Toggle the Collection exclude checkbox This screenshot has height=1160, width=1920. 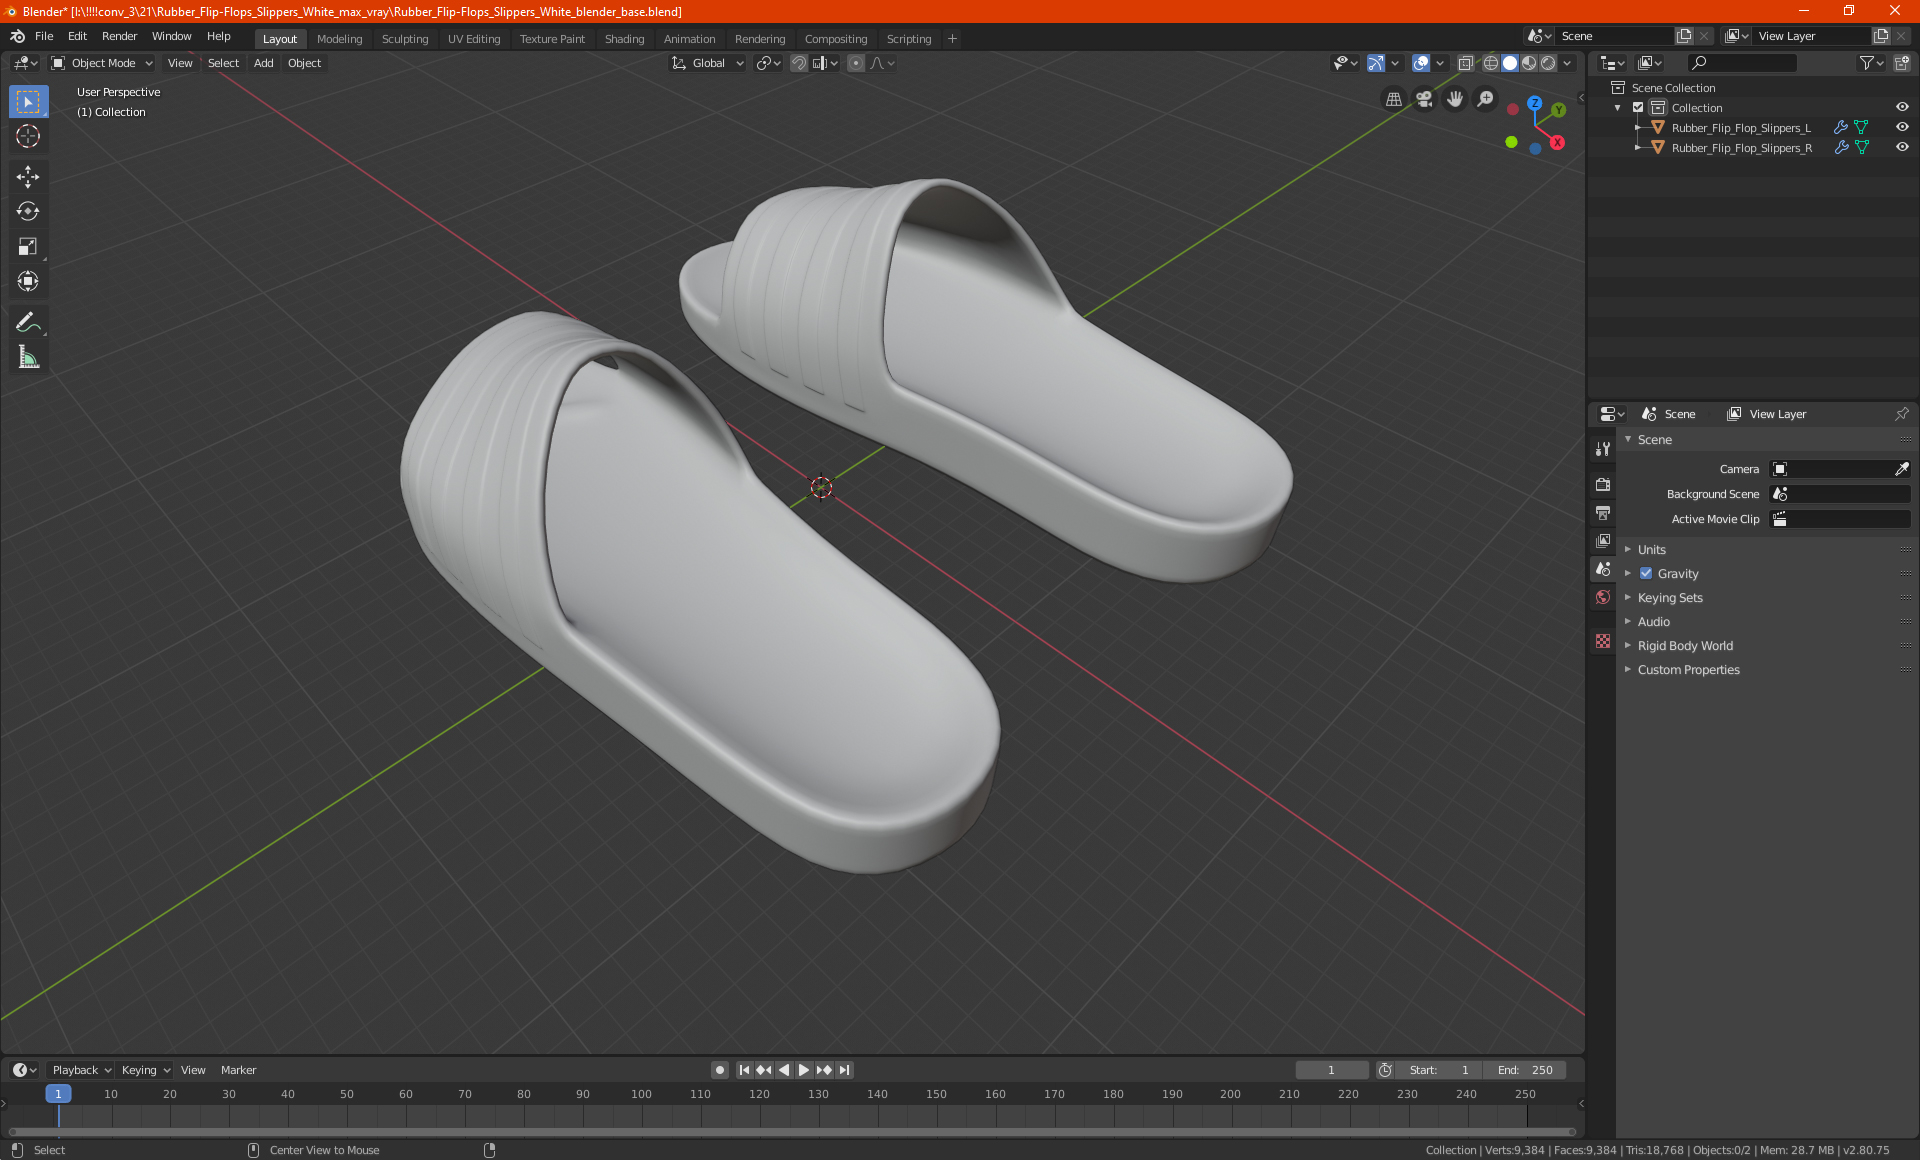tap(1638, 107)
